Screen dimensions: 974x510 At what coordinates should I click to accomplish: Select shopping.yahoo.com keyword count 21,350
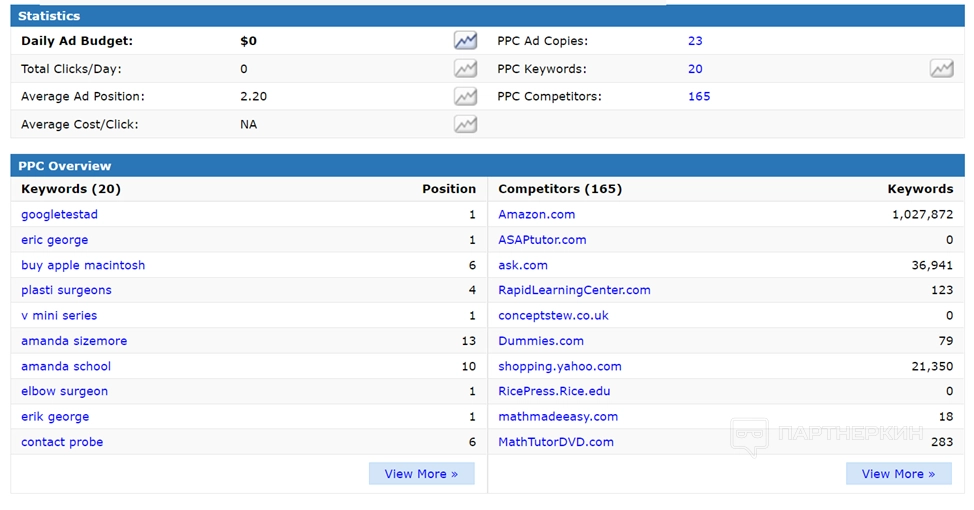pyautogui.click(x=932, y=367)
